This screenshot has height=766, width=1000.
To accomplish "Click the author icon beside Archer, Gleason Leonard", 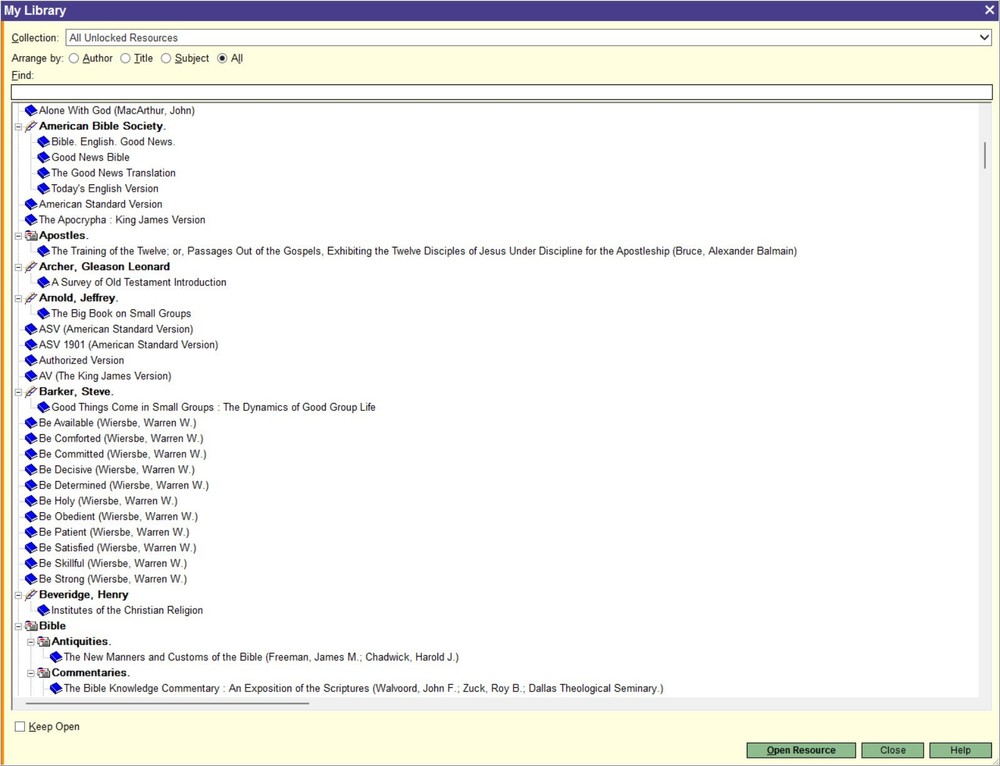I will (30, 266).
